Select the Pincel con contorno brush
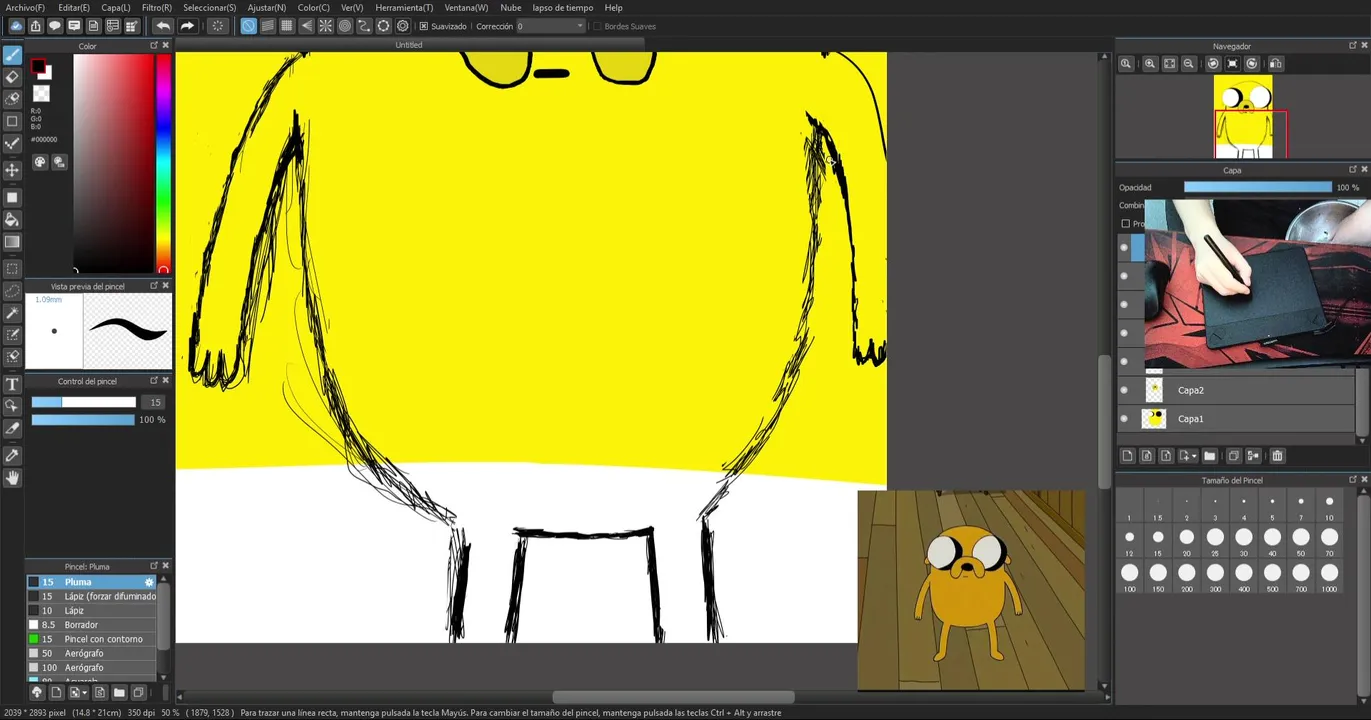Screen dimensions: 1371x720 (92, 639)
